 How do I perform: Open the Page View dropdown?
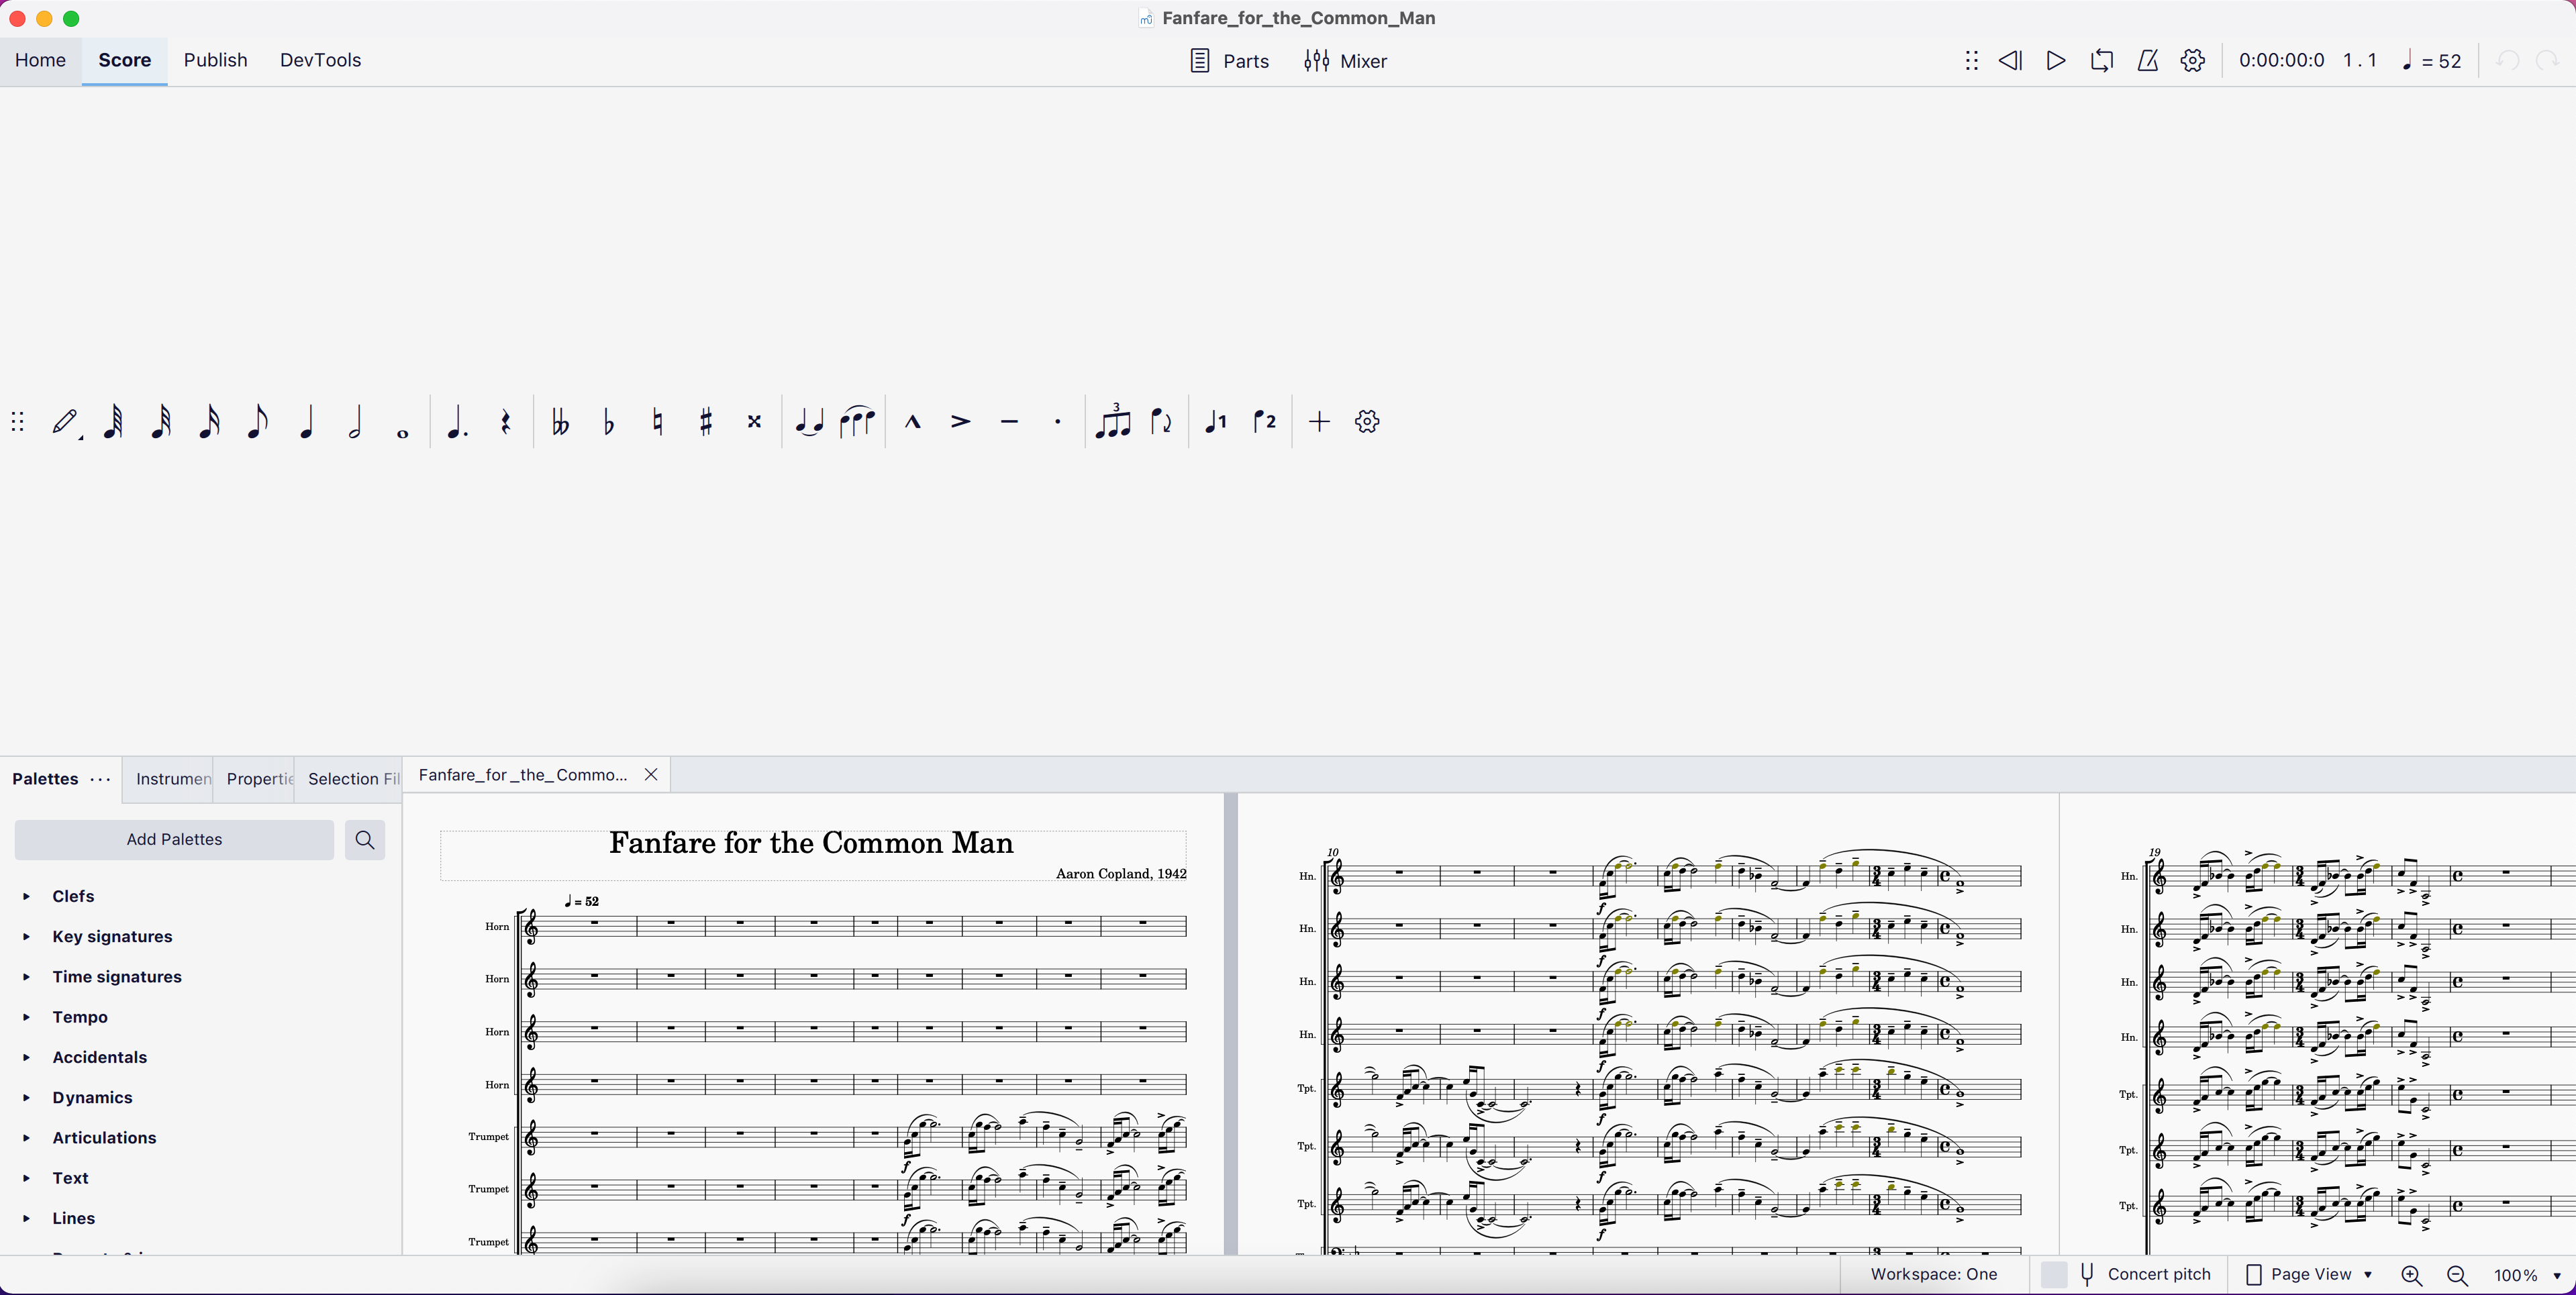[2310, 1274]
